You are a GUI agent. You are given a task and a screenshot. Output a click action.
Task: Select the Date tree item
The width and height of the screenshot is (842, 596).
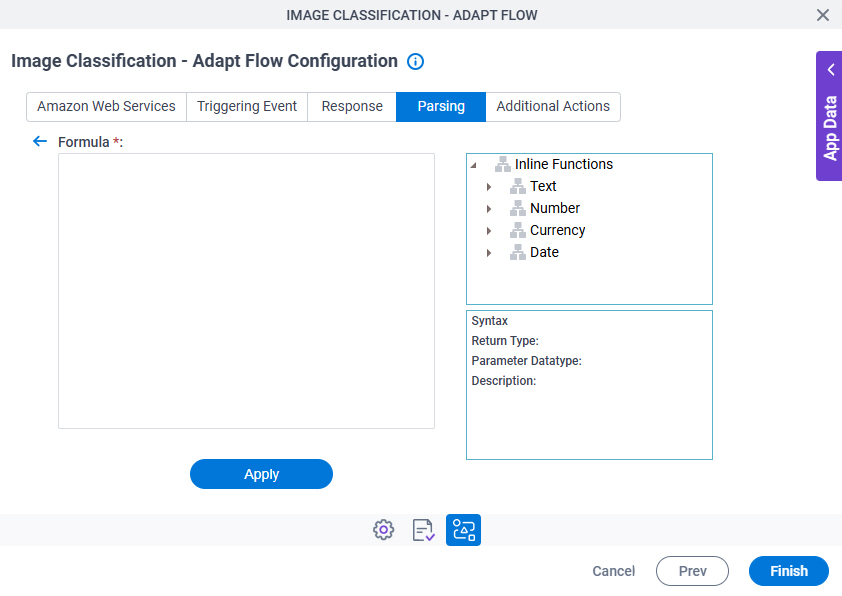point(544,252)
